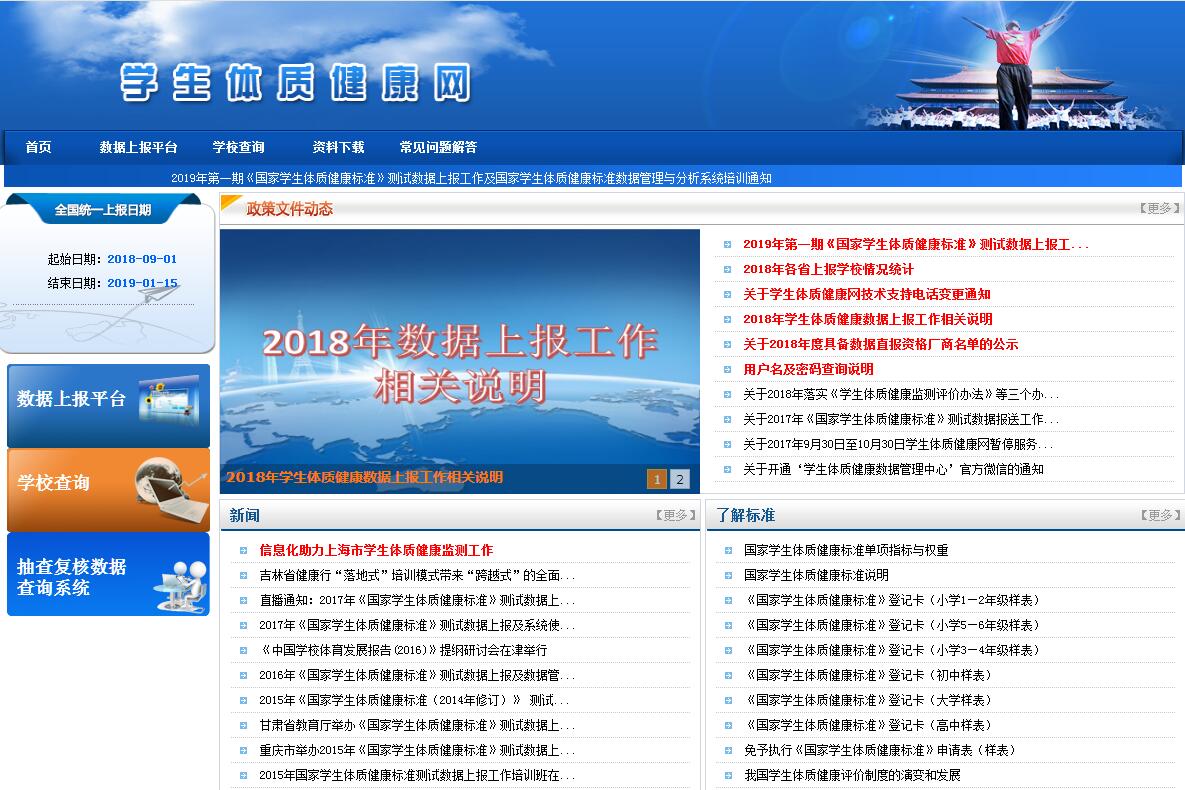Open 用户名及密码查询说明 link

coord(807,369)
